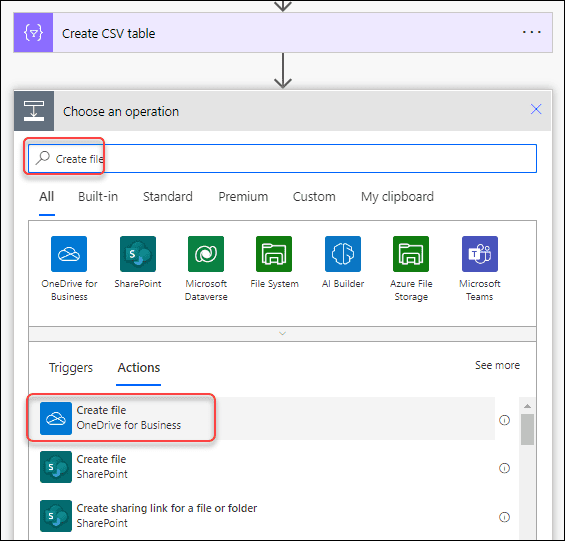
Task: Switch to the Premium tab
Action: pyautogui.click(x=243, y=197)
